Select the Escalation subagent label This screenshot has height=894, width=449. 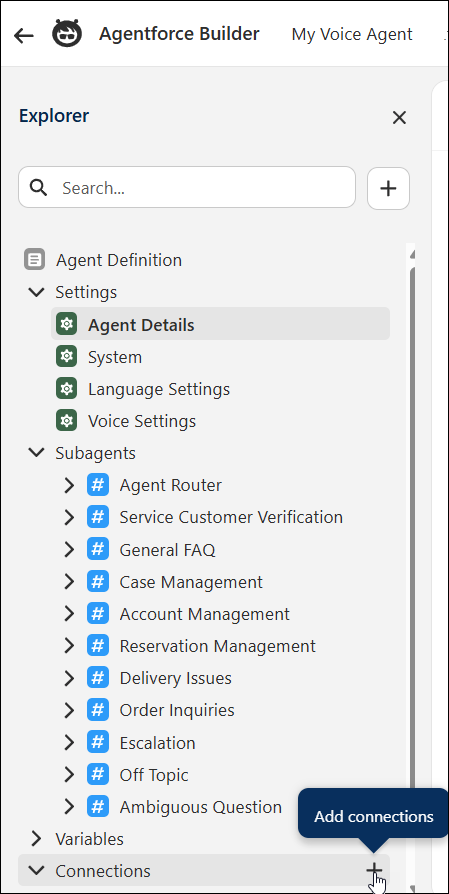157,743
